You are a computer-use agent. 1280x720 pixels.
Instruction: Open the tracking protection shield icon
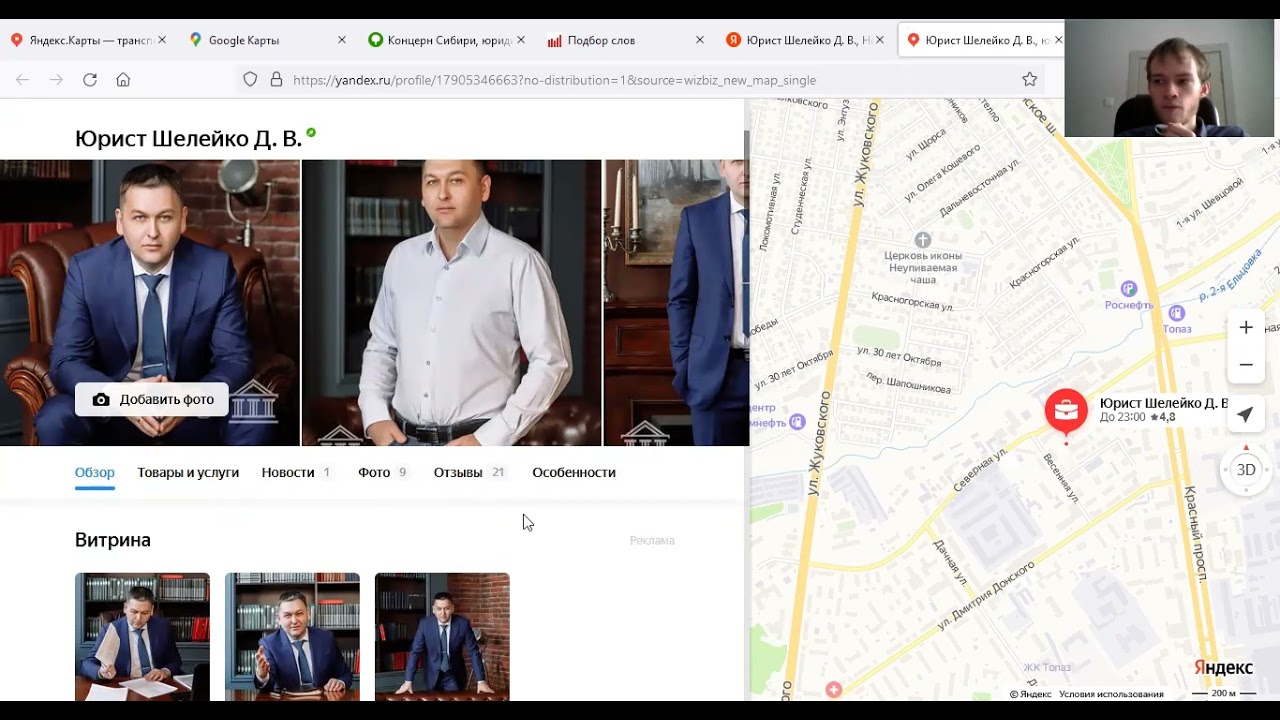pyautogui.click(x=250, y=79)
